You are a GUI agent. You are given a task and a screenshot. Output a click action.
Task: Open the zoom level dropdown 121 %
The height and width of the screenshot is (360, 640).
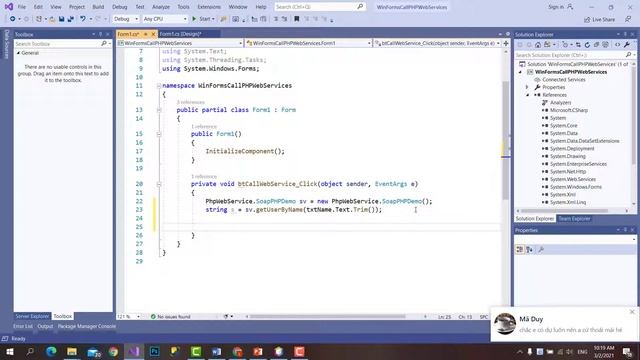pos(129,316)
